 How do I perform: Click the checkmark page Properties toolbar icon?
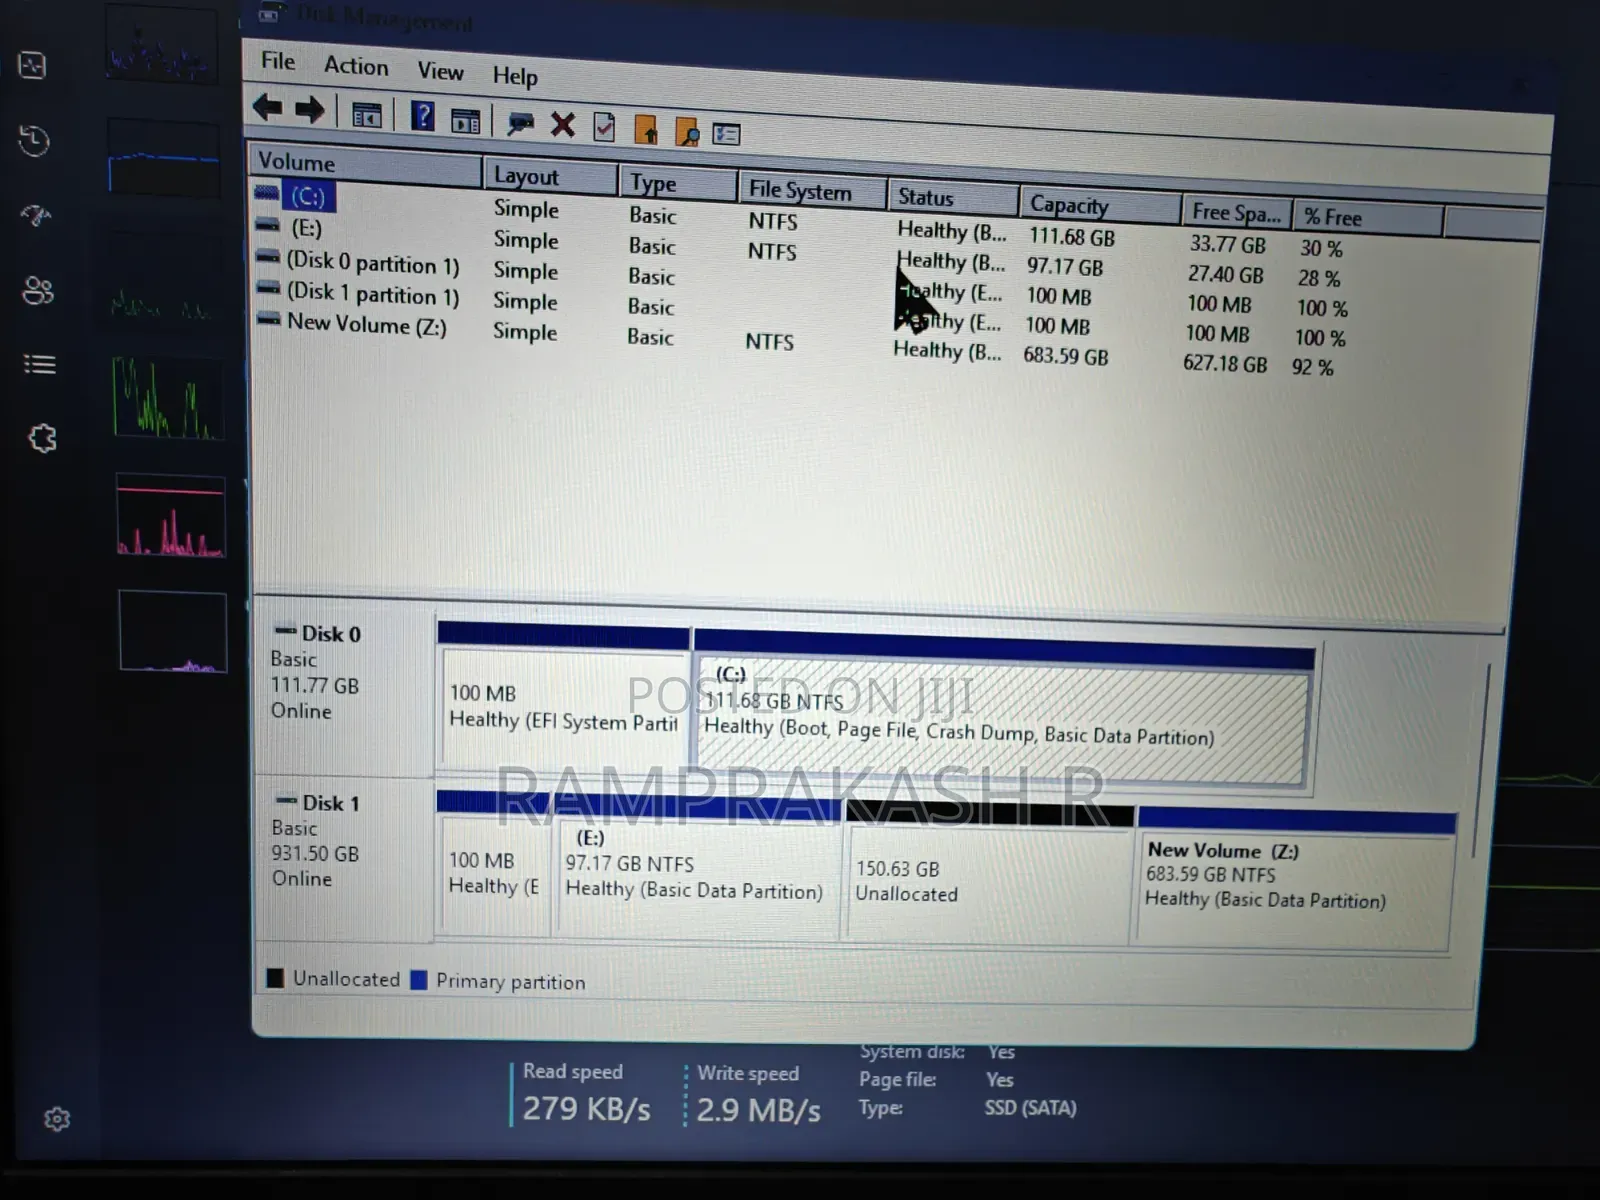pos(604,127)
